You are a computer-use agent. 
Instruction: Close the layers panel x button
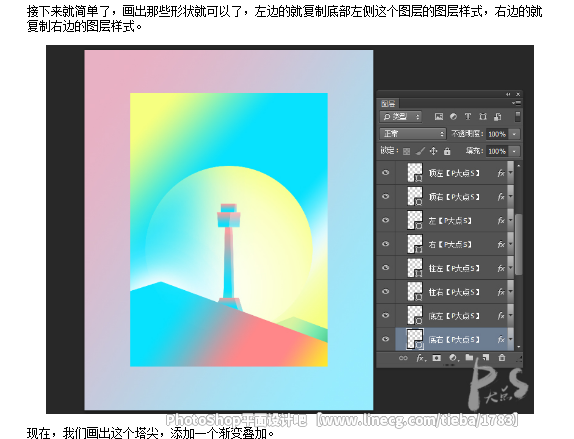coord(518,94)
